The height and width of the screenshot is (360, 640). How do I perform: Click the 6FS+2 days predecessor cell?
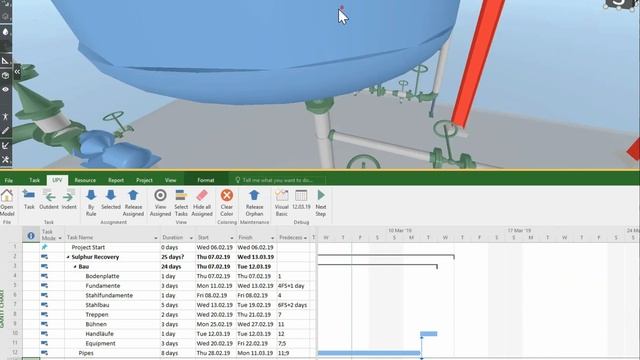point(293,305)
